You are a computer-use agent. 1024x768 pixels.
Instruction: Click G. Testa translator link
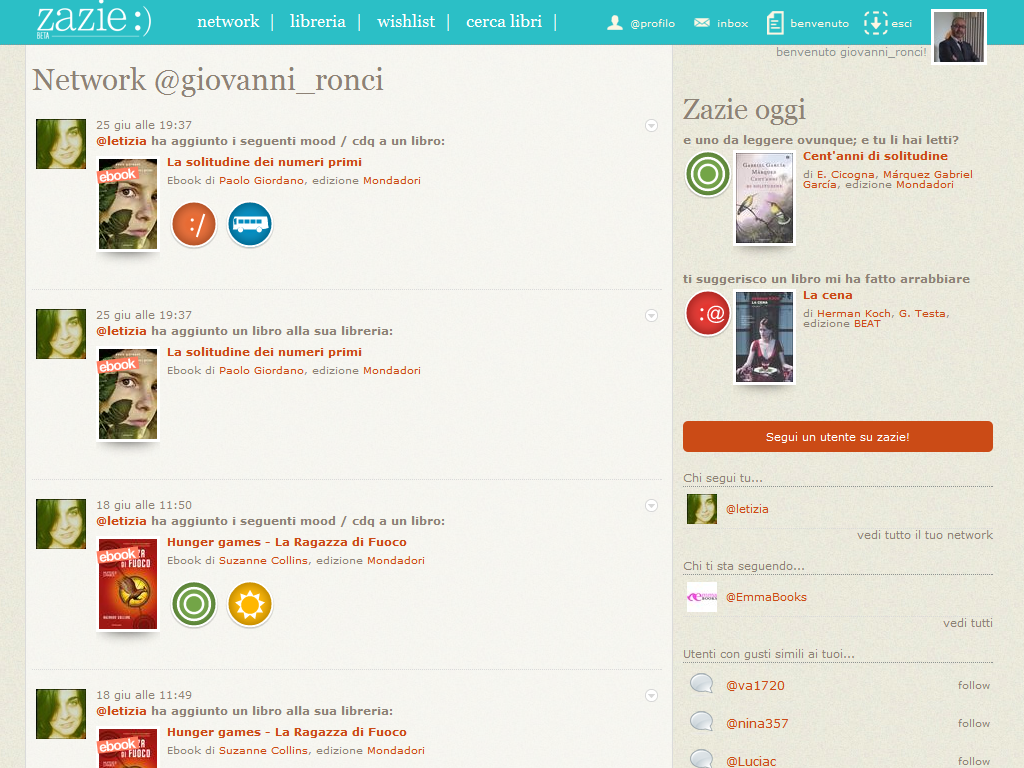[922, 313]
